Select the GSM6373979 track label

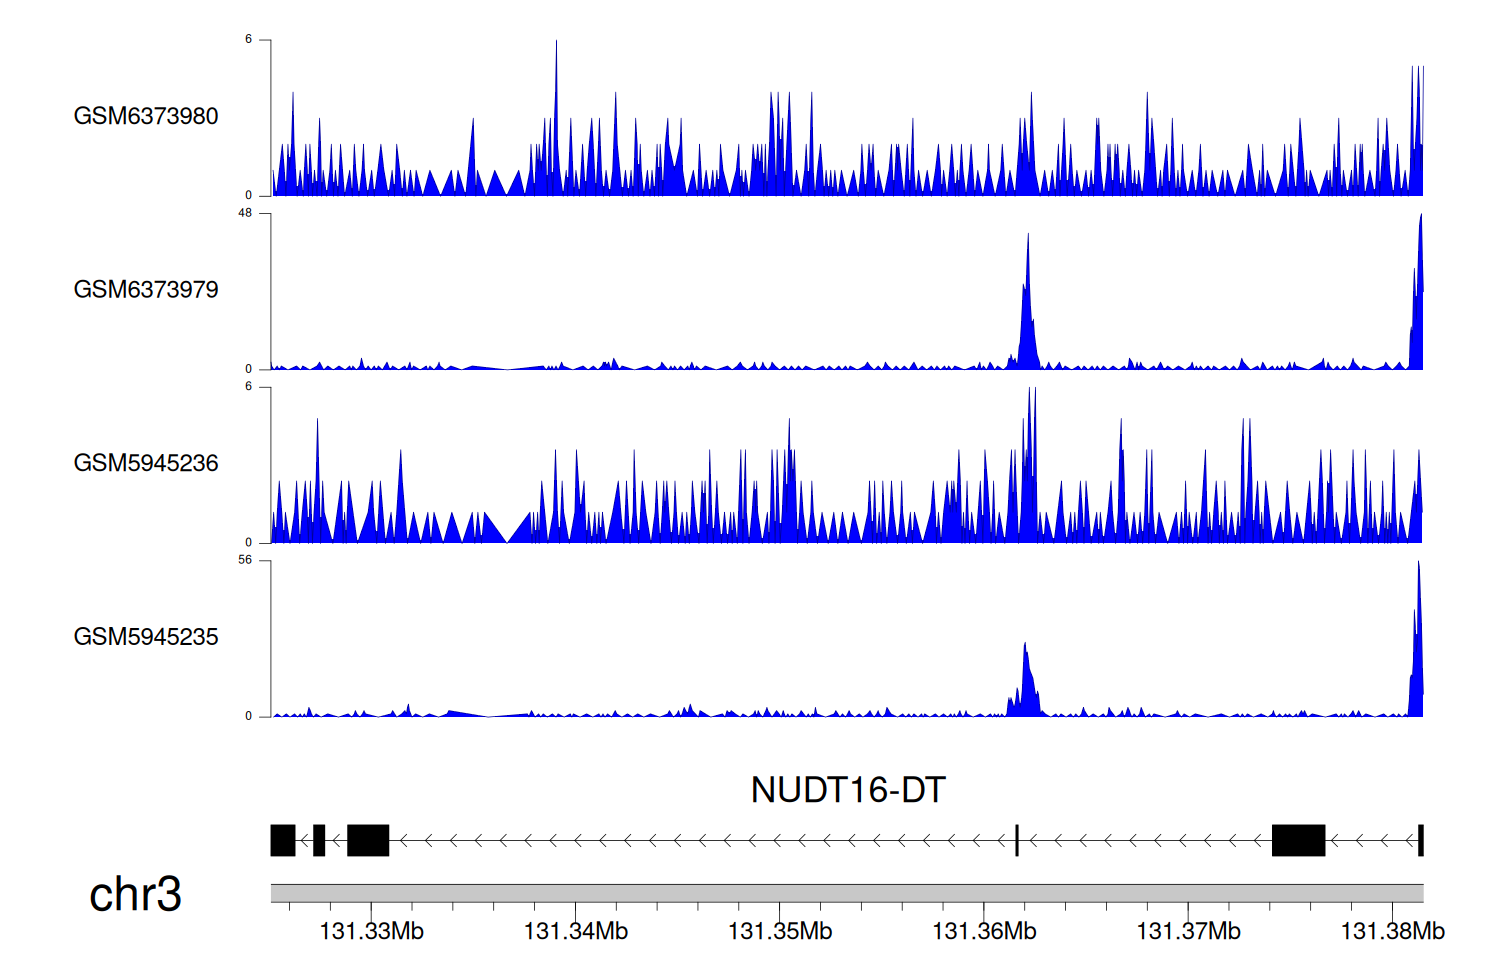tap(146, 290)
